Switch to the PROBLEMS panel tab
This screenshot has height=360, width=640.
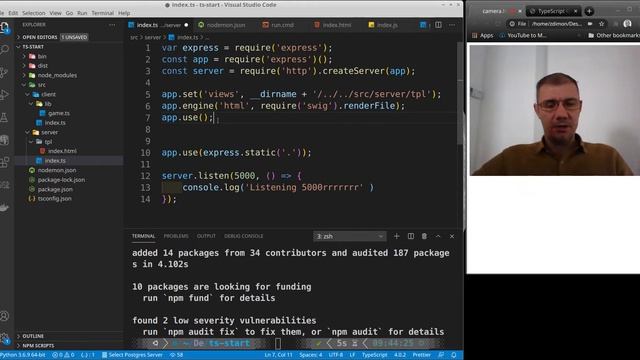point(176,236)
